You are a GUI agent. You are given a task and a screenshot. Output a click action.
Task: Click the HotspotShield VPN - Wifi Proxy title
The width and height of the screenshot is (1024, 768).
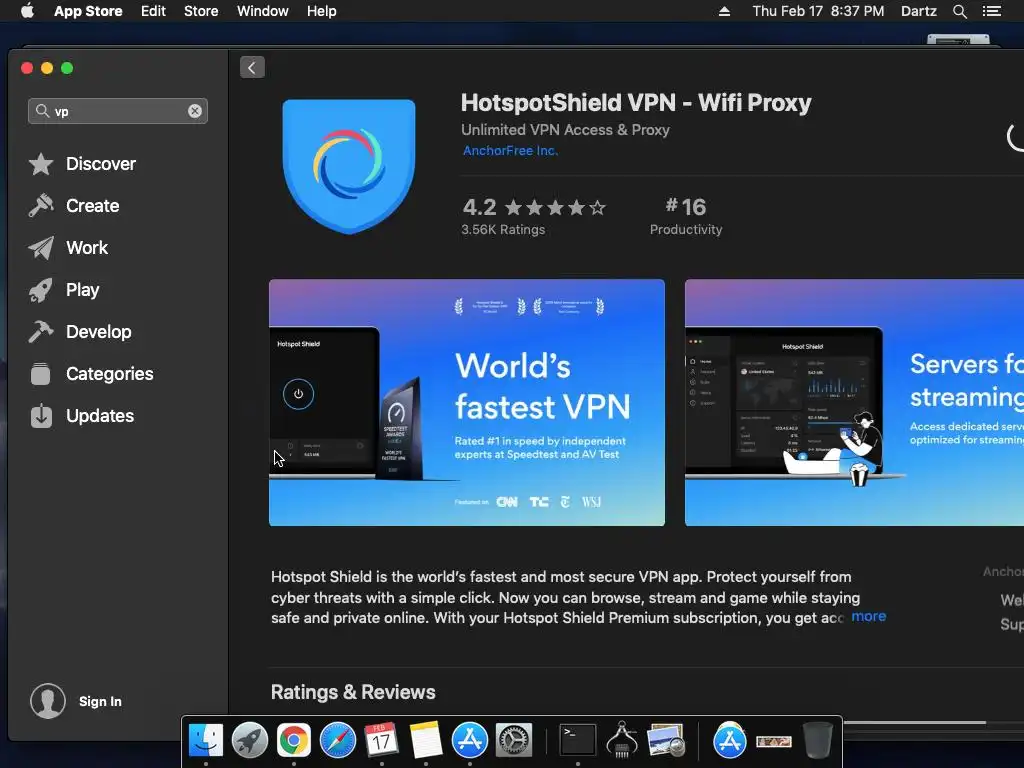pos(636,103)
